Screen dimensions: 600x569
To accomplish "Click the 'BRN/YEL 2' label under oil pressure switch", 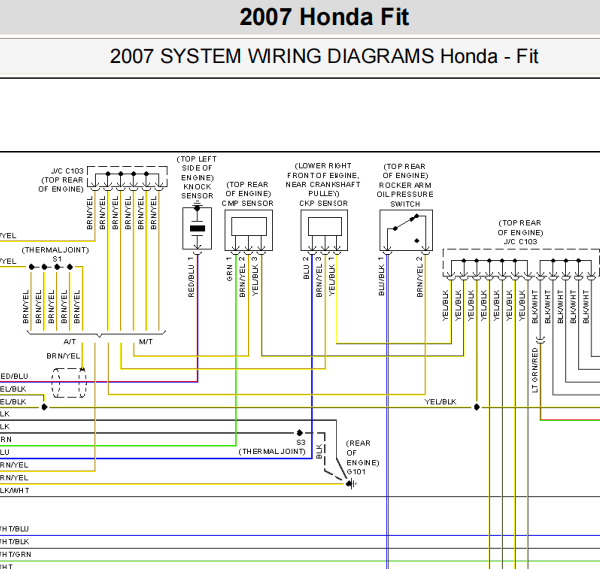I will 420,277.
